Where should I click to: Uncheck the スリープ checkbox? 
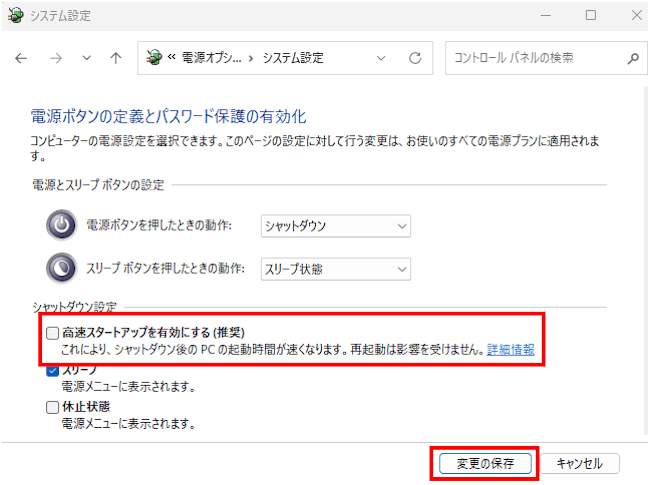[53, 371]
